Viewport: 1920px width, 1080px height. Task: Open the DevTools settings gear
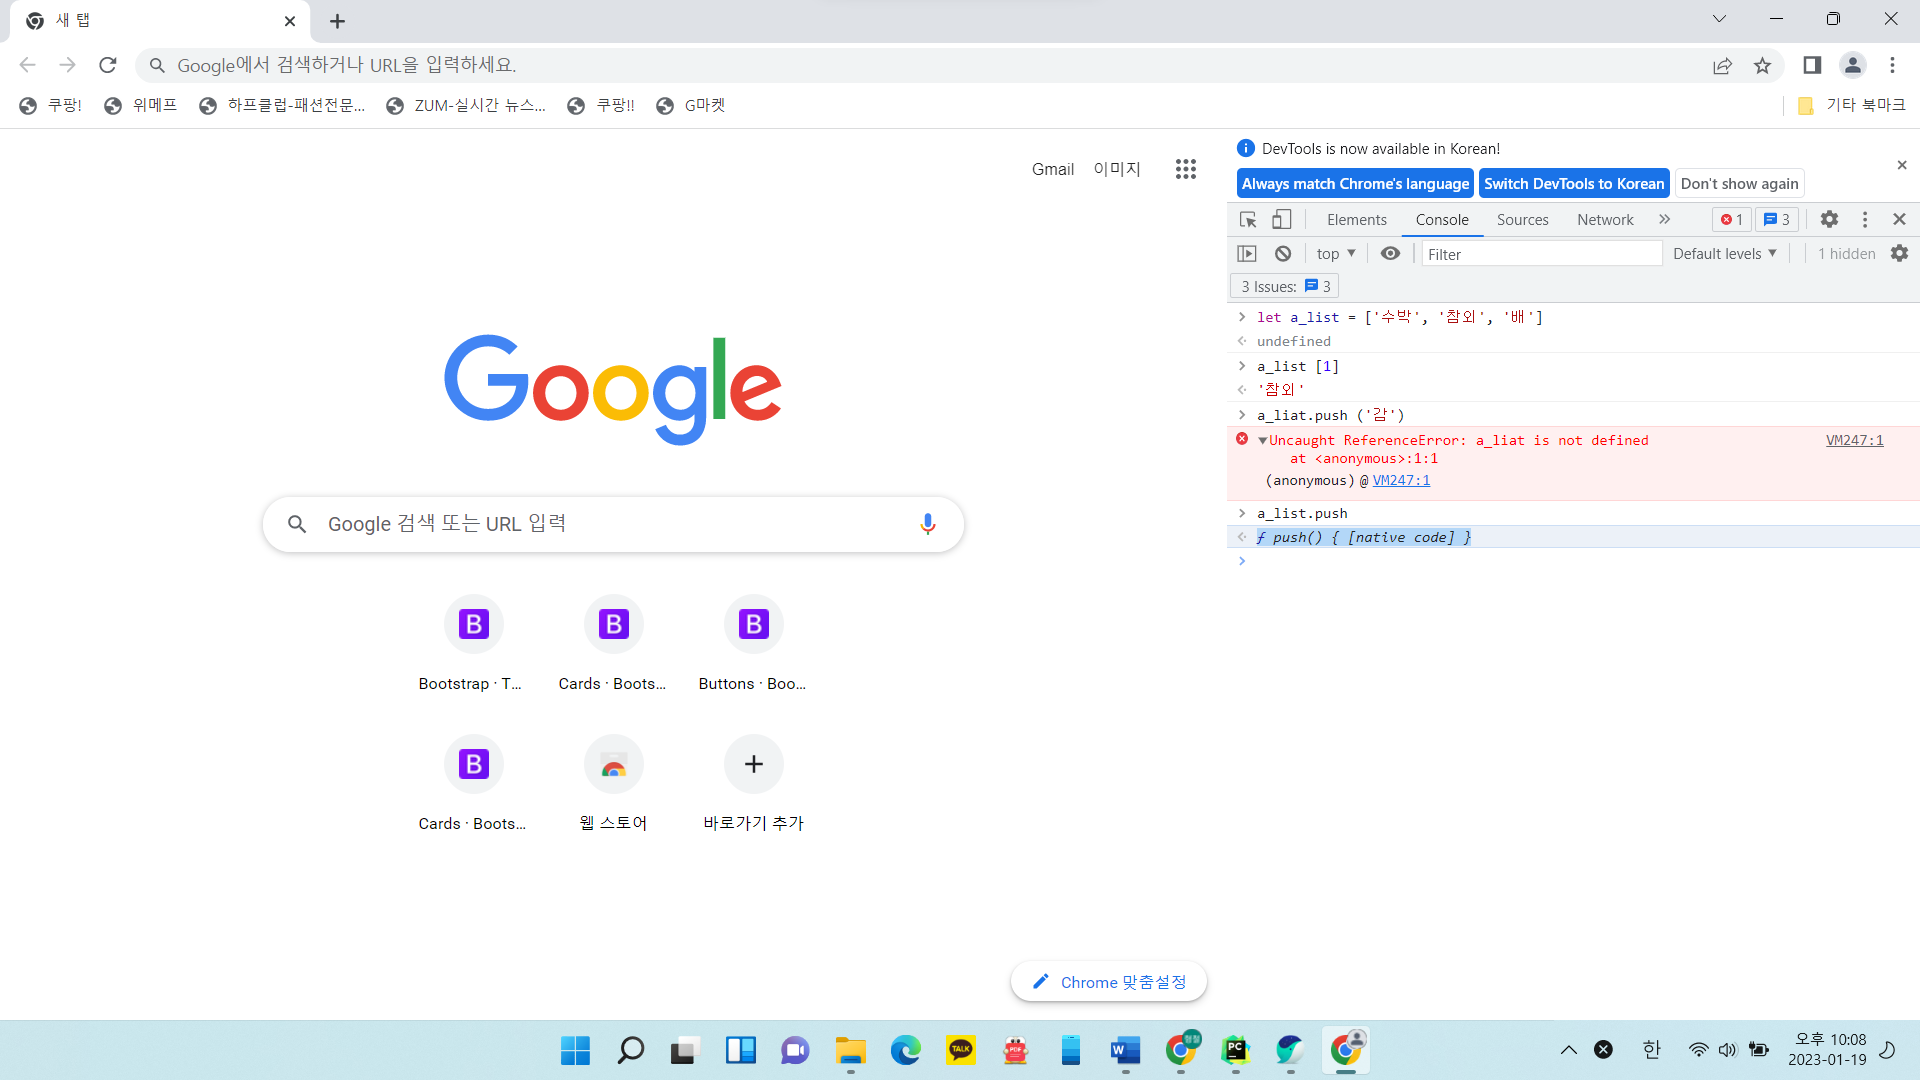click(1829, 219)
